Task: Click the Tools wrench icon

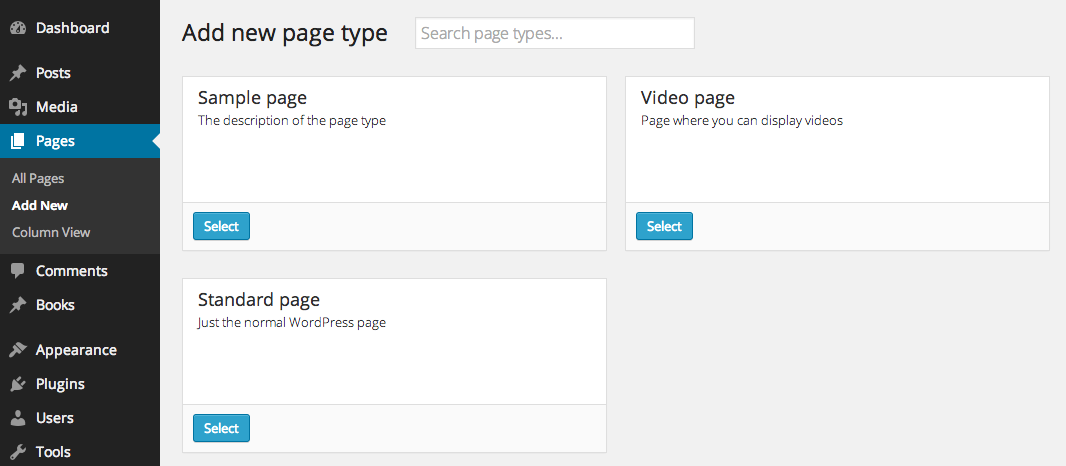Action: tap(18, 452)
